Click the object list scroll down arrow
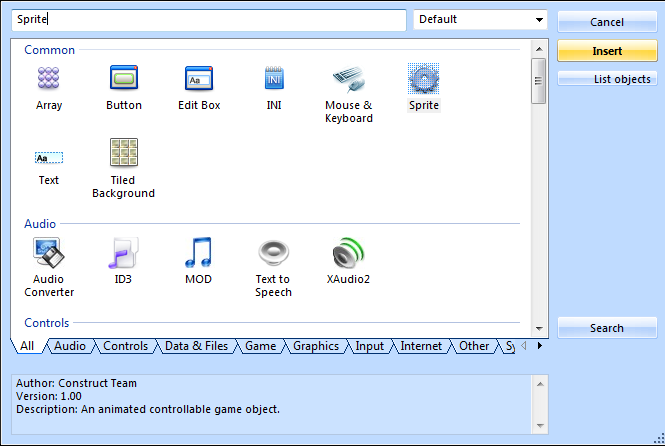Image resolution: width=665 pixels, height=446 pixels. click(x=539, y=329)
